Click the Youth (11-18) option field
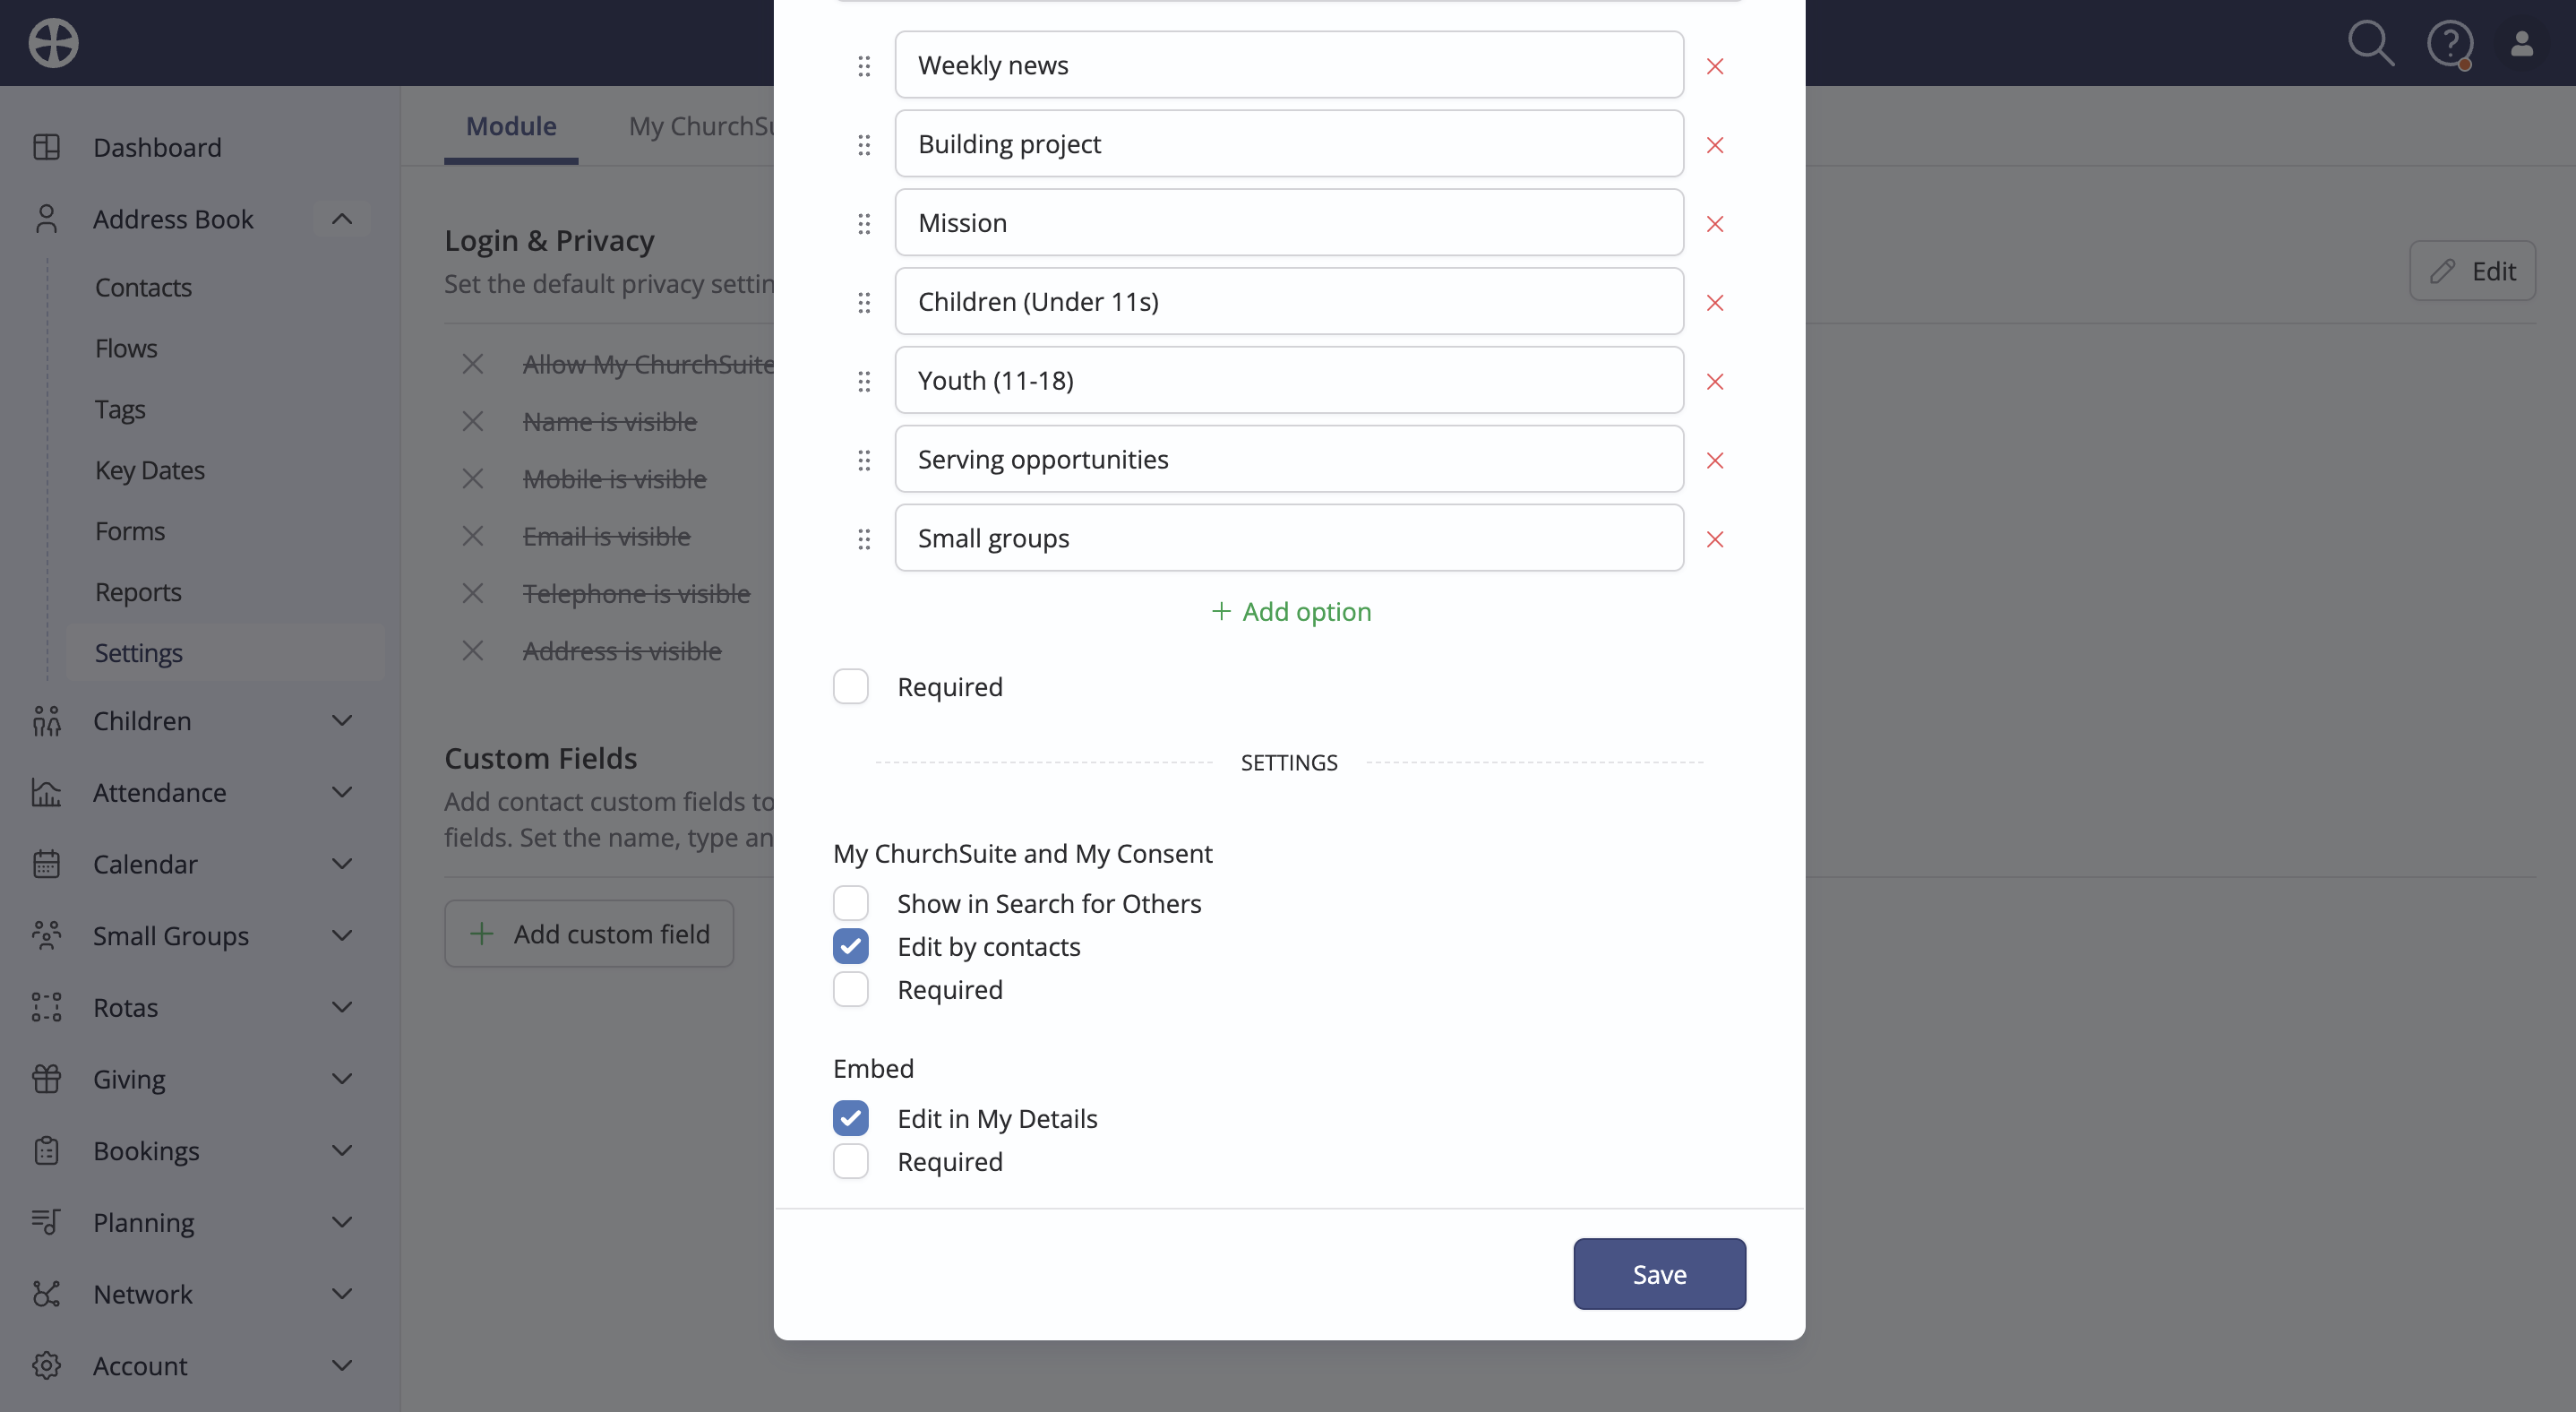 pyautogui.click(x=1289, y=380)
